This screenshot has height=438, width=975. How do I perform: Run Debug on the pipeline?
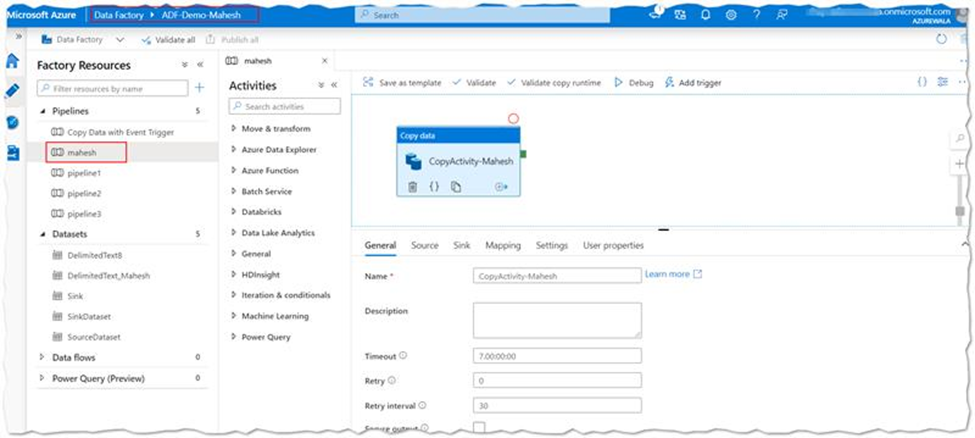pos(634,82)
